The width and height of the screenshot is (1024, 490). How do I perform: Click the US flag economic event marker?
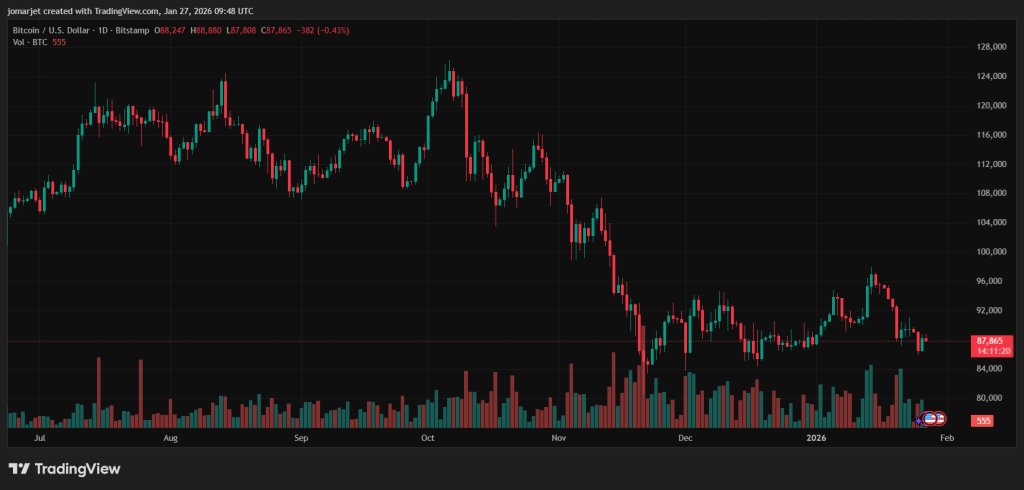[x=930, y=417]
